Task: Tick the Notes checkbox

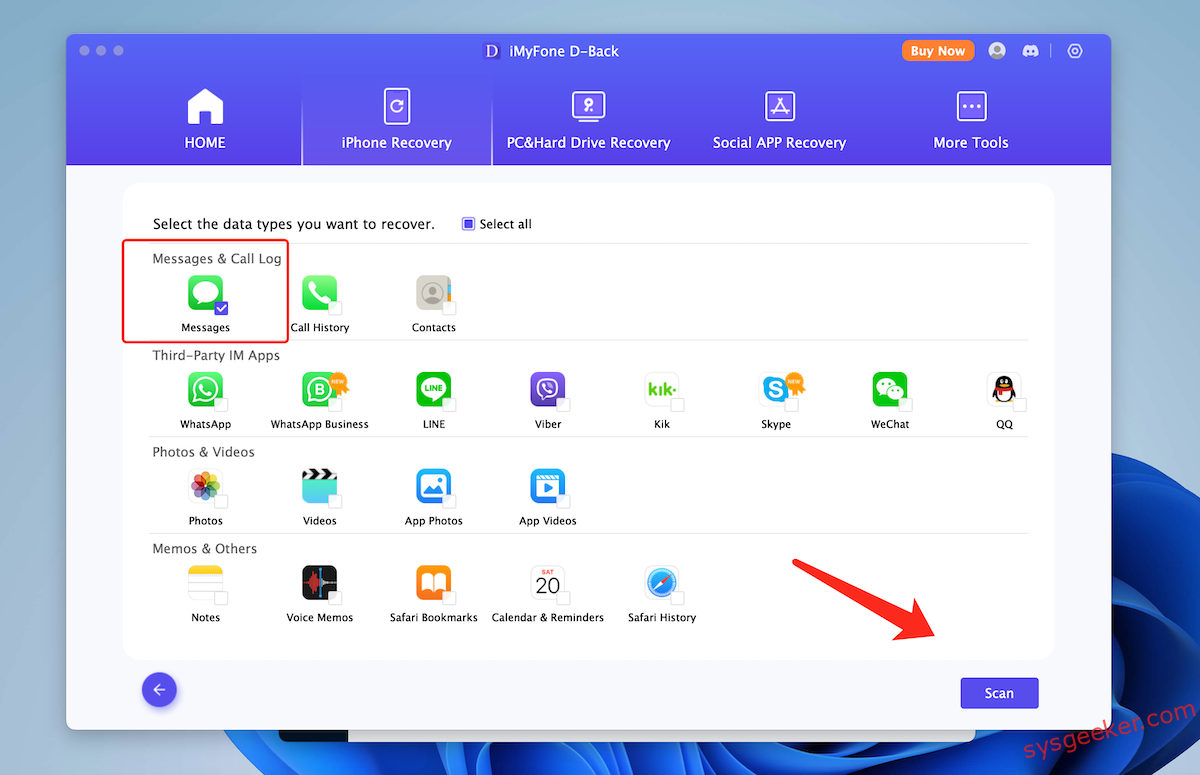Action: (221, 598)
